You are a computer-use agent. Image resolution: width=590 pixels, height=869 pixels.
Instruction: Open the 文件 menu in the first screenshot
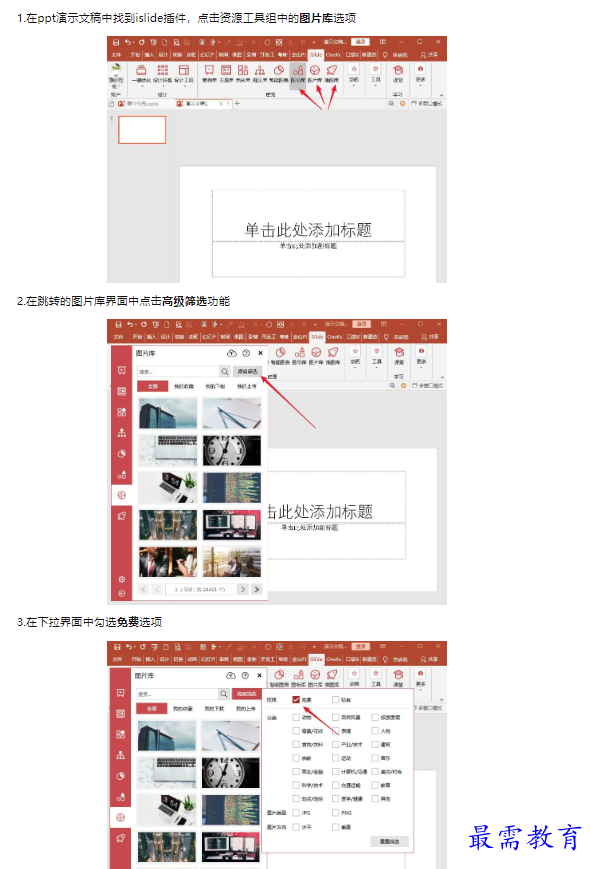pyautogui.click(x=116, y=55)
